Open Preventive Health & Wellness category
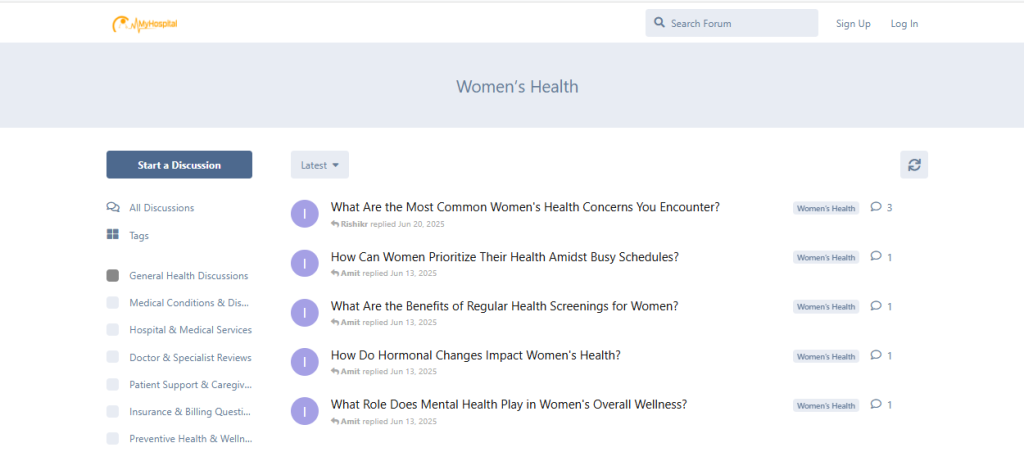The width and height of the screenshot is (1024, 452). [190, 438]
